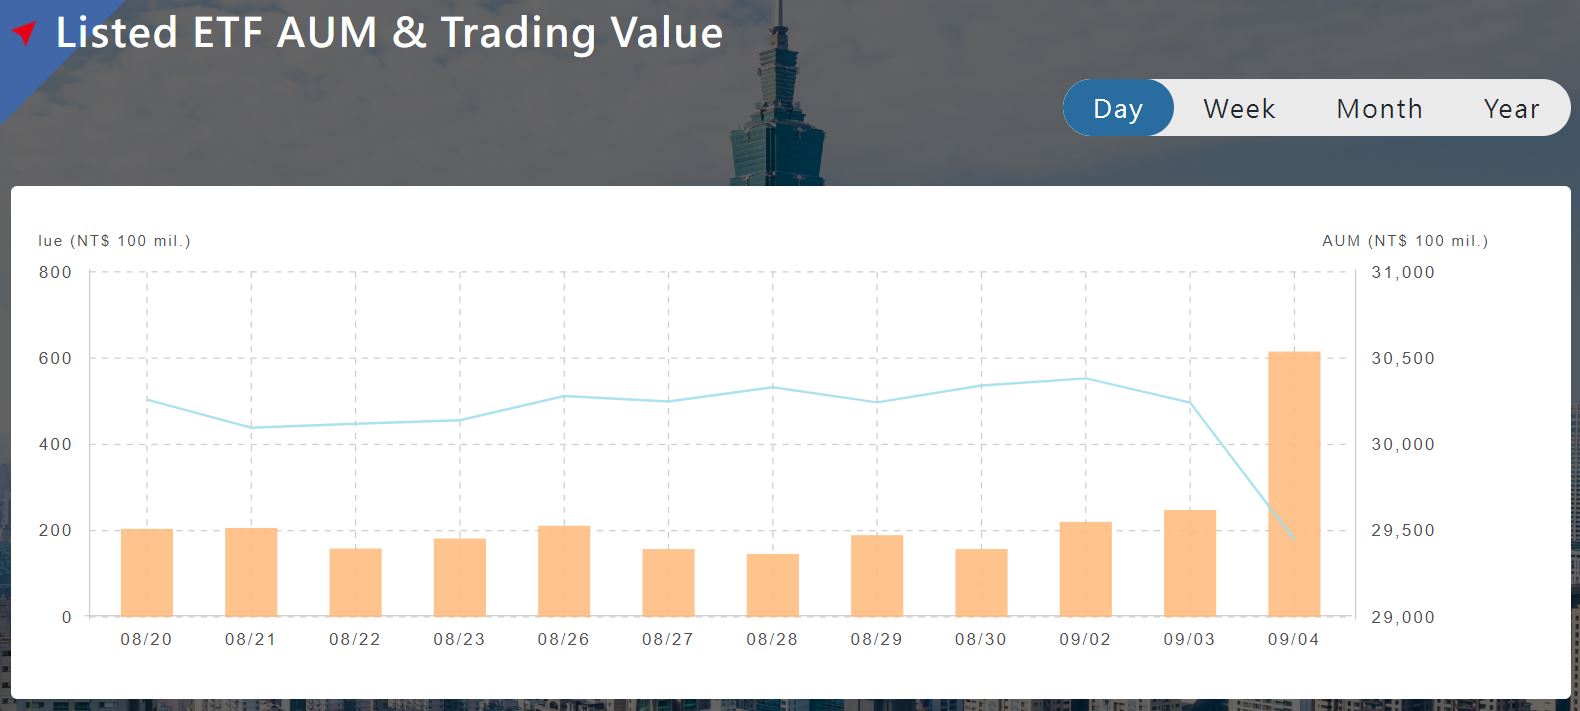Click the 09/02 trading value bar

(1085, 569)
